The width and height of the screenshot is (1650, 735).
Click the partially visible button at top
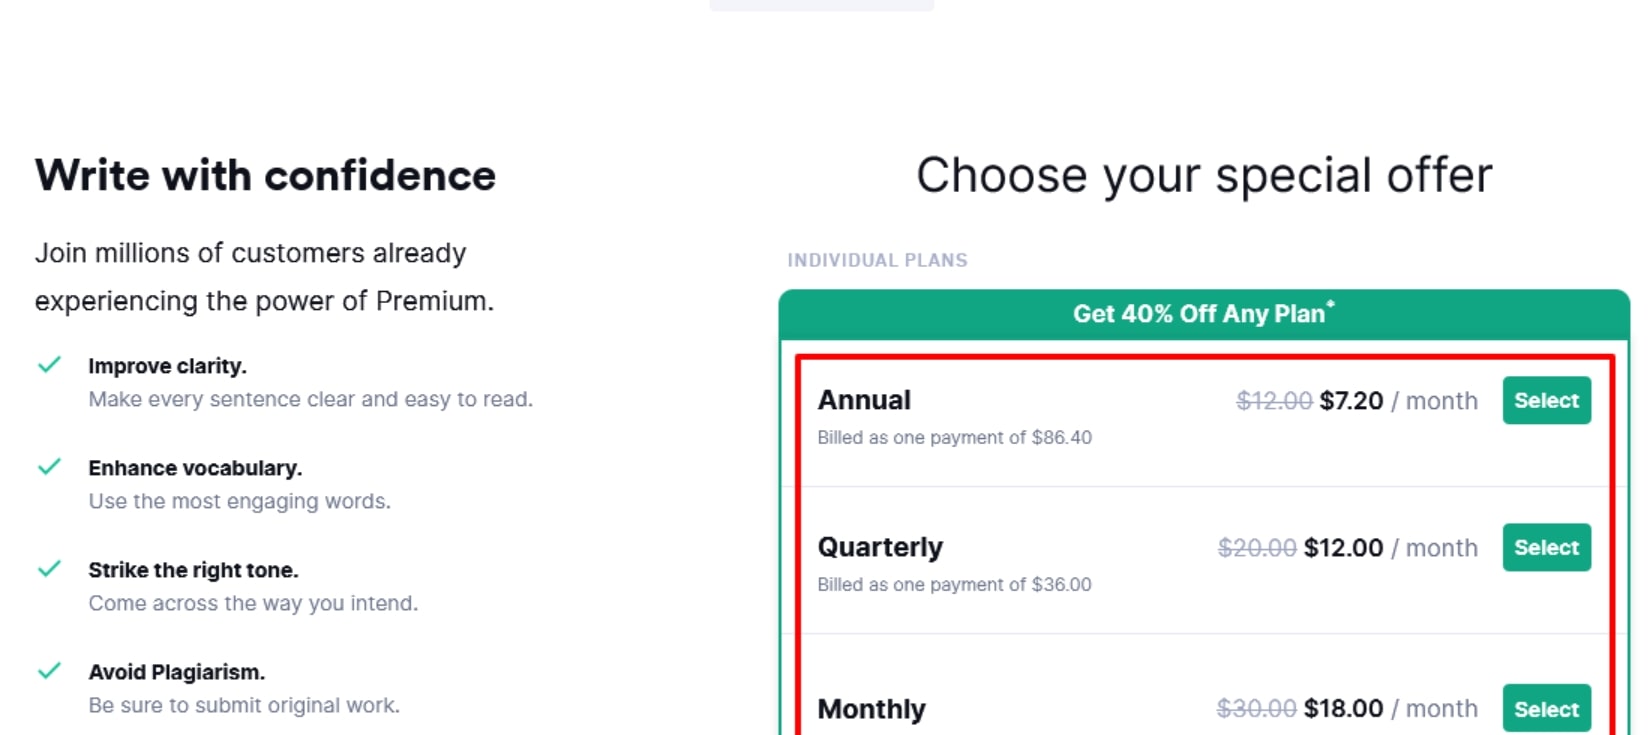(x=822, y=4)
